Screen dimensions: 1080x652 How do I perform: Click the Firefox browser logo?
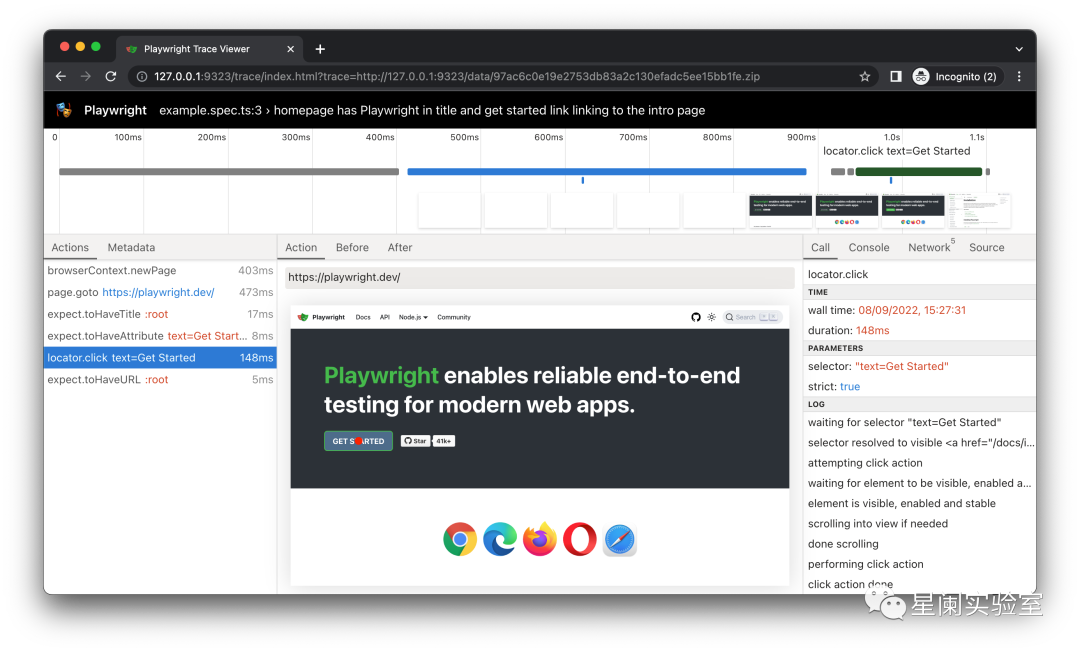click(540, 539)
